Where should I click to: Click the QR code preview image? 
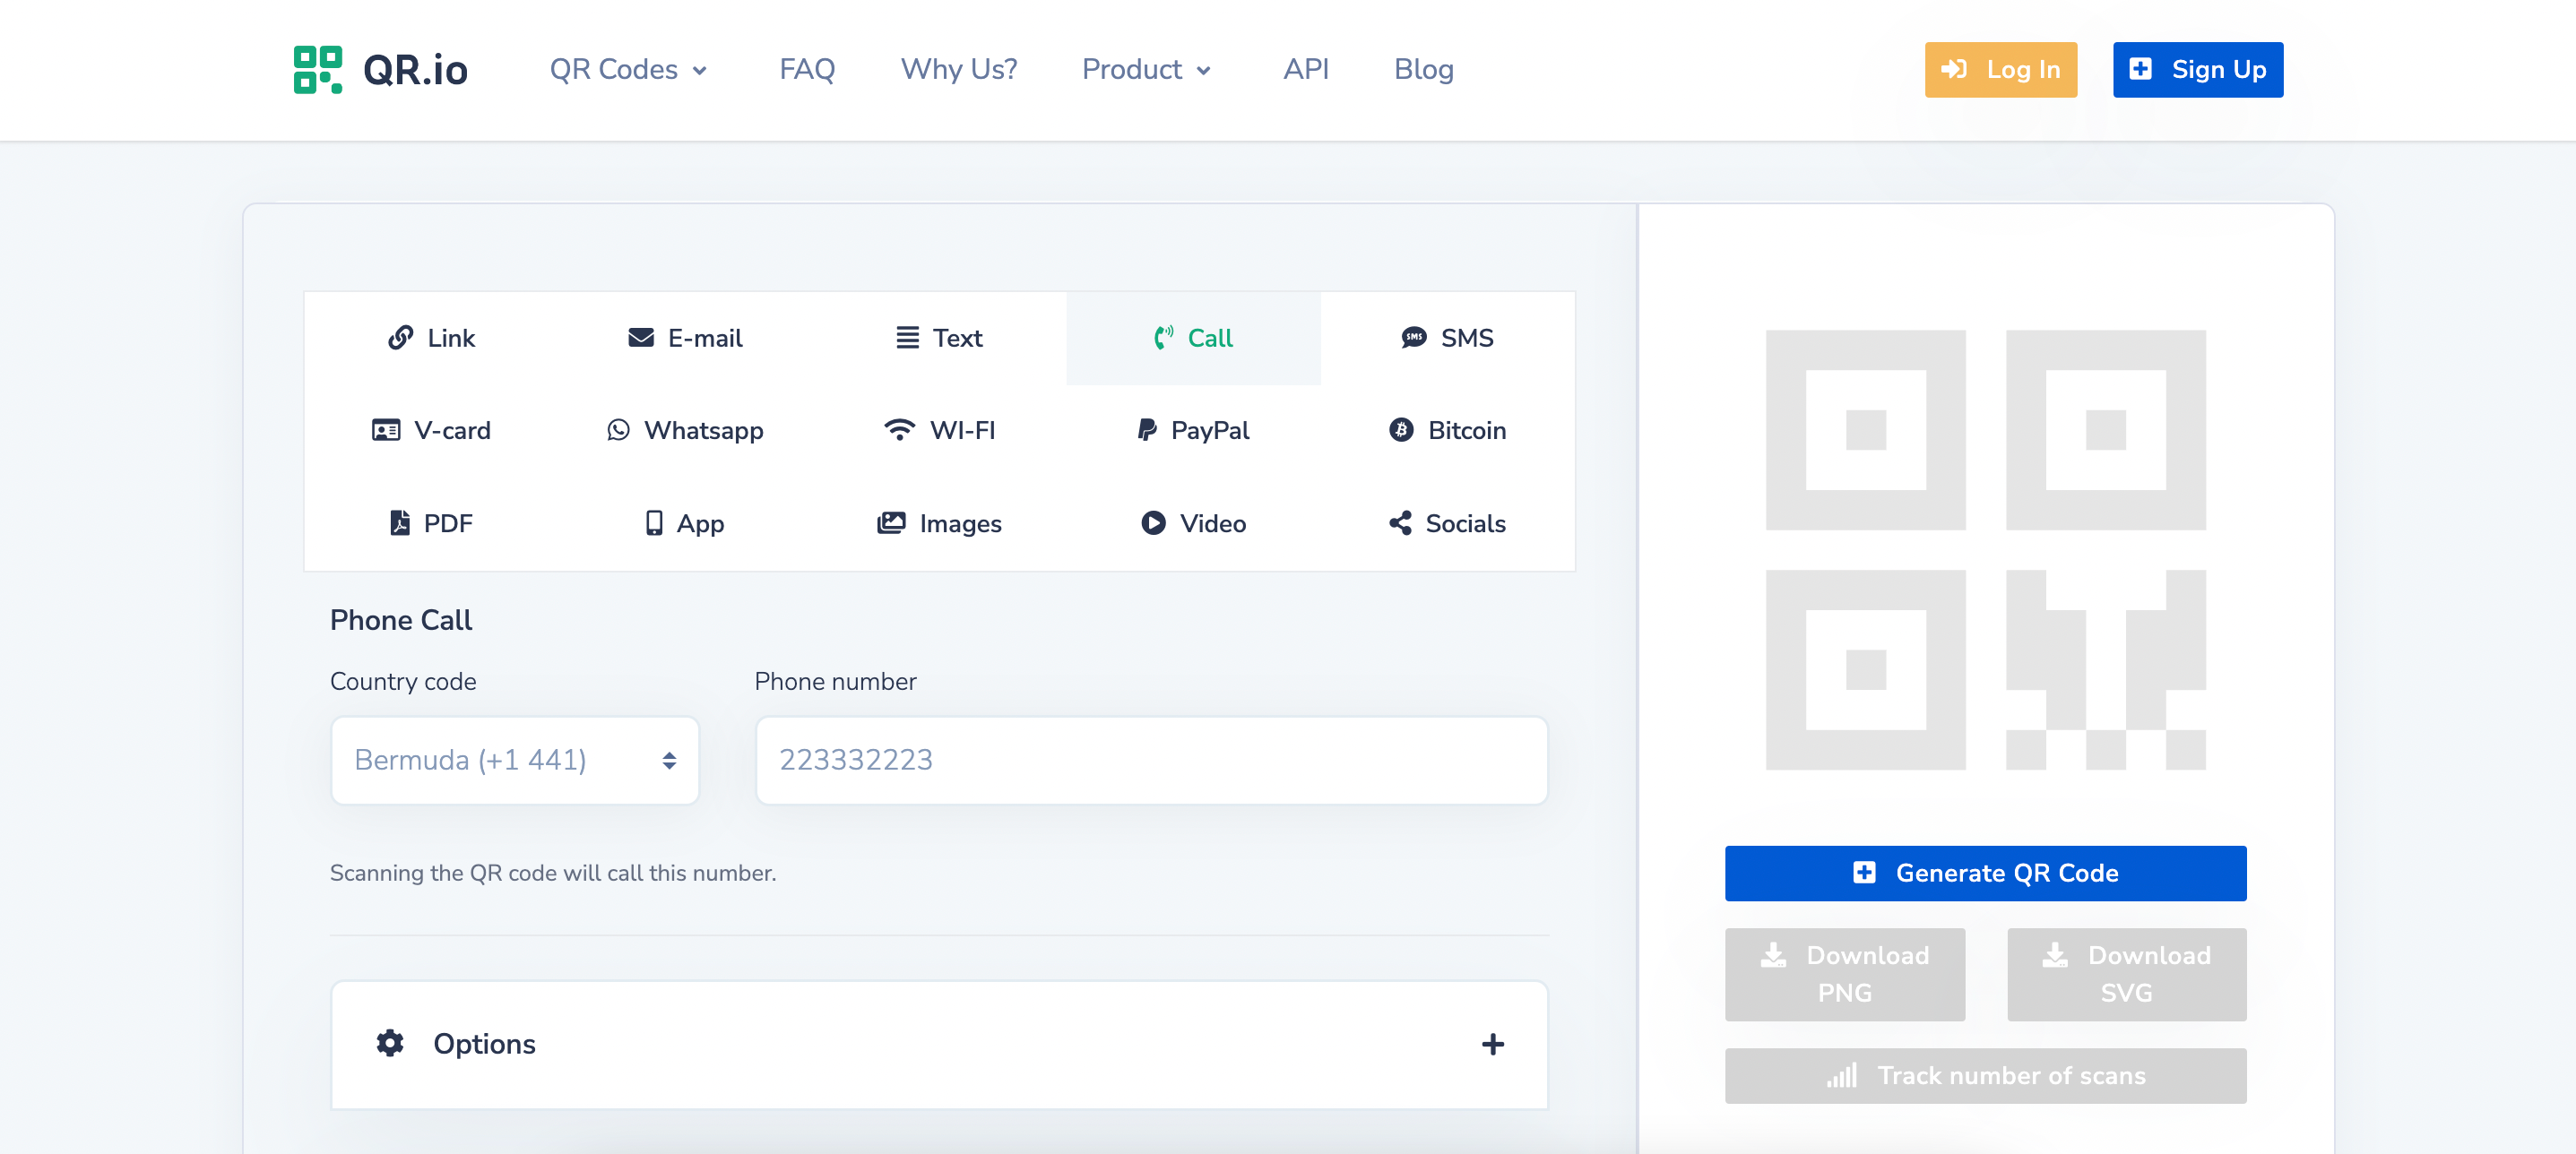pyautogui.click(x=1985, y=550)
